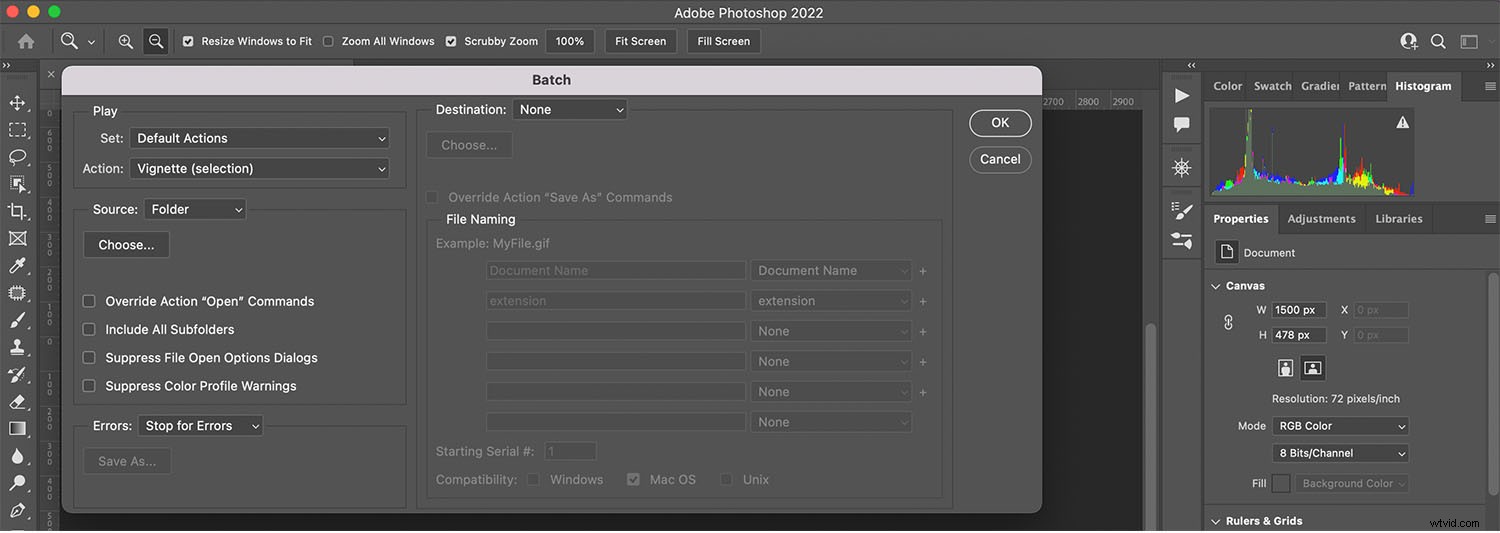Open the Navigator panel wheel icon
This screenshot has height=533, width=1500.
(1182, 168)
